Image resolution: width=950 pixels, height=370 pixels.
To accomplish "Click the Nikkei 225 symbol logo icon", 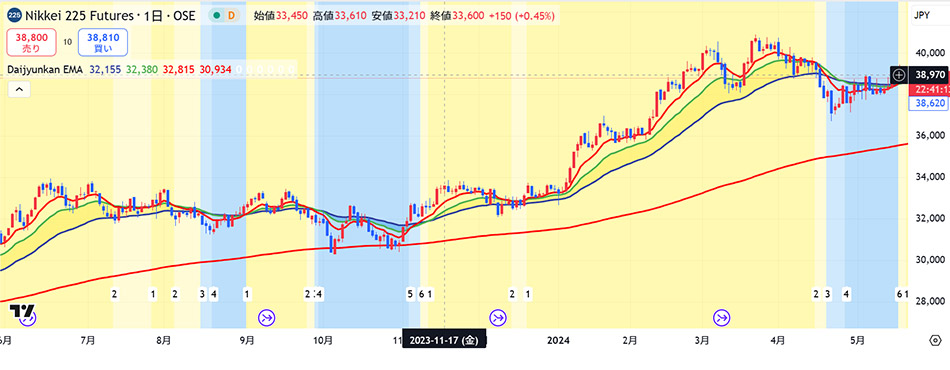I will point(15,16).
